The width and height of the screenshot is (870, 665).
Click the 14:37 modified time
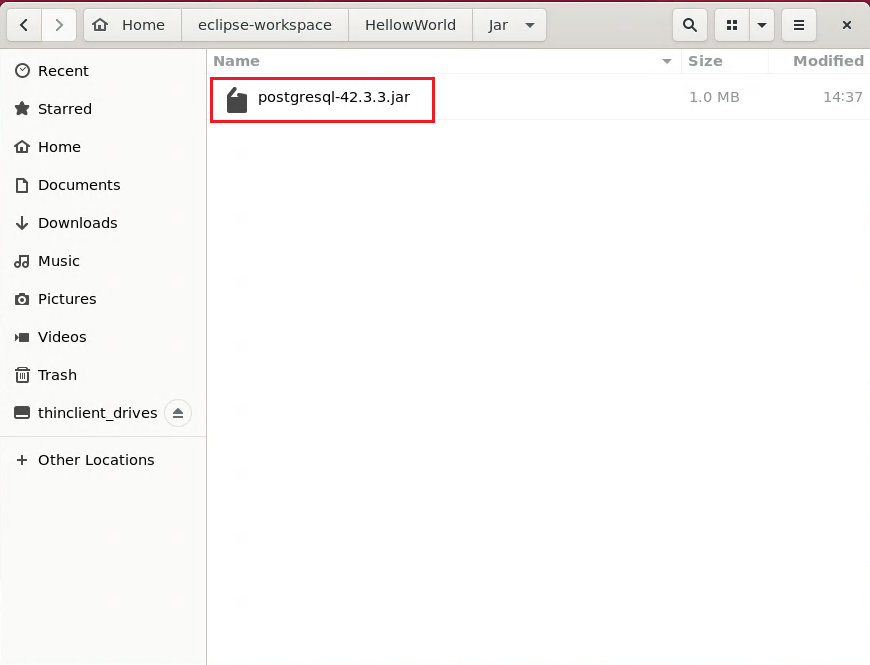pyautogui.click(x=843, y=97)
